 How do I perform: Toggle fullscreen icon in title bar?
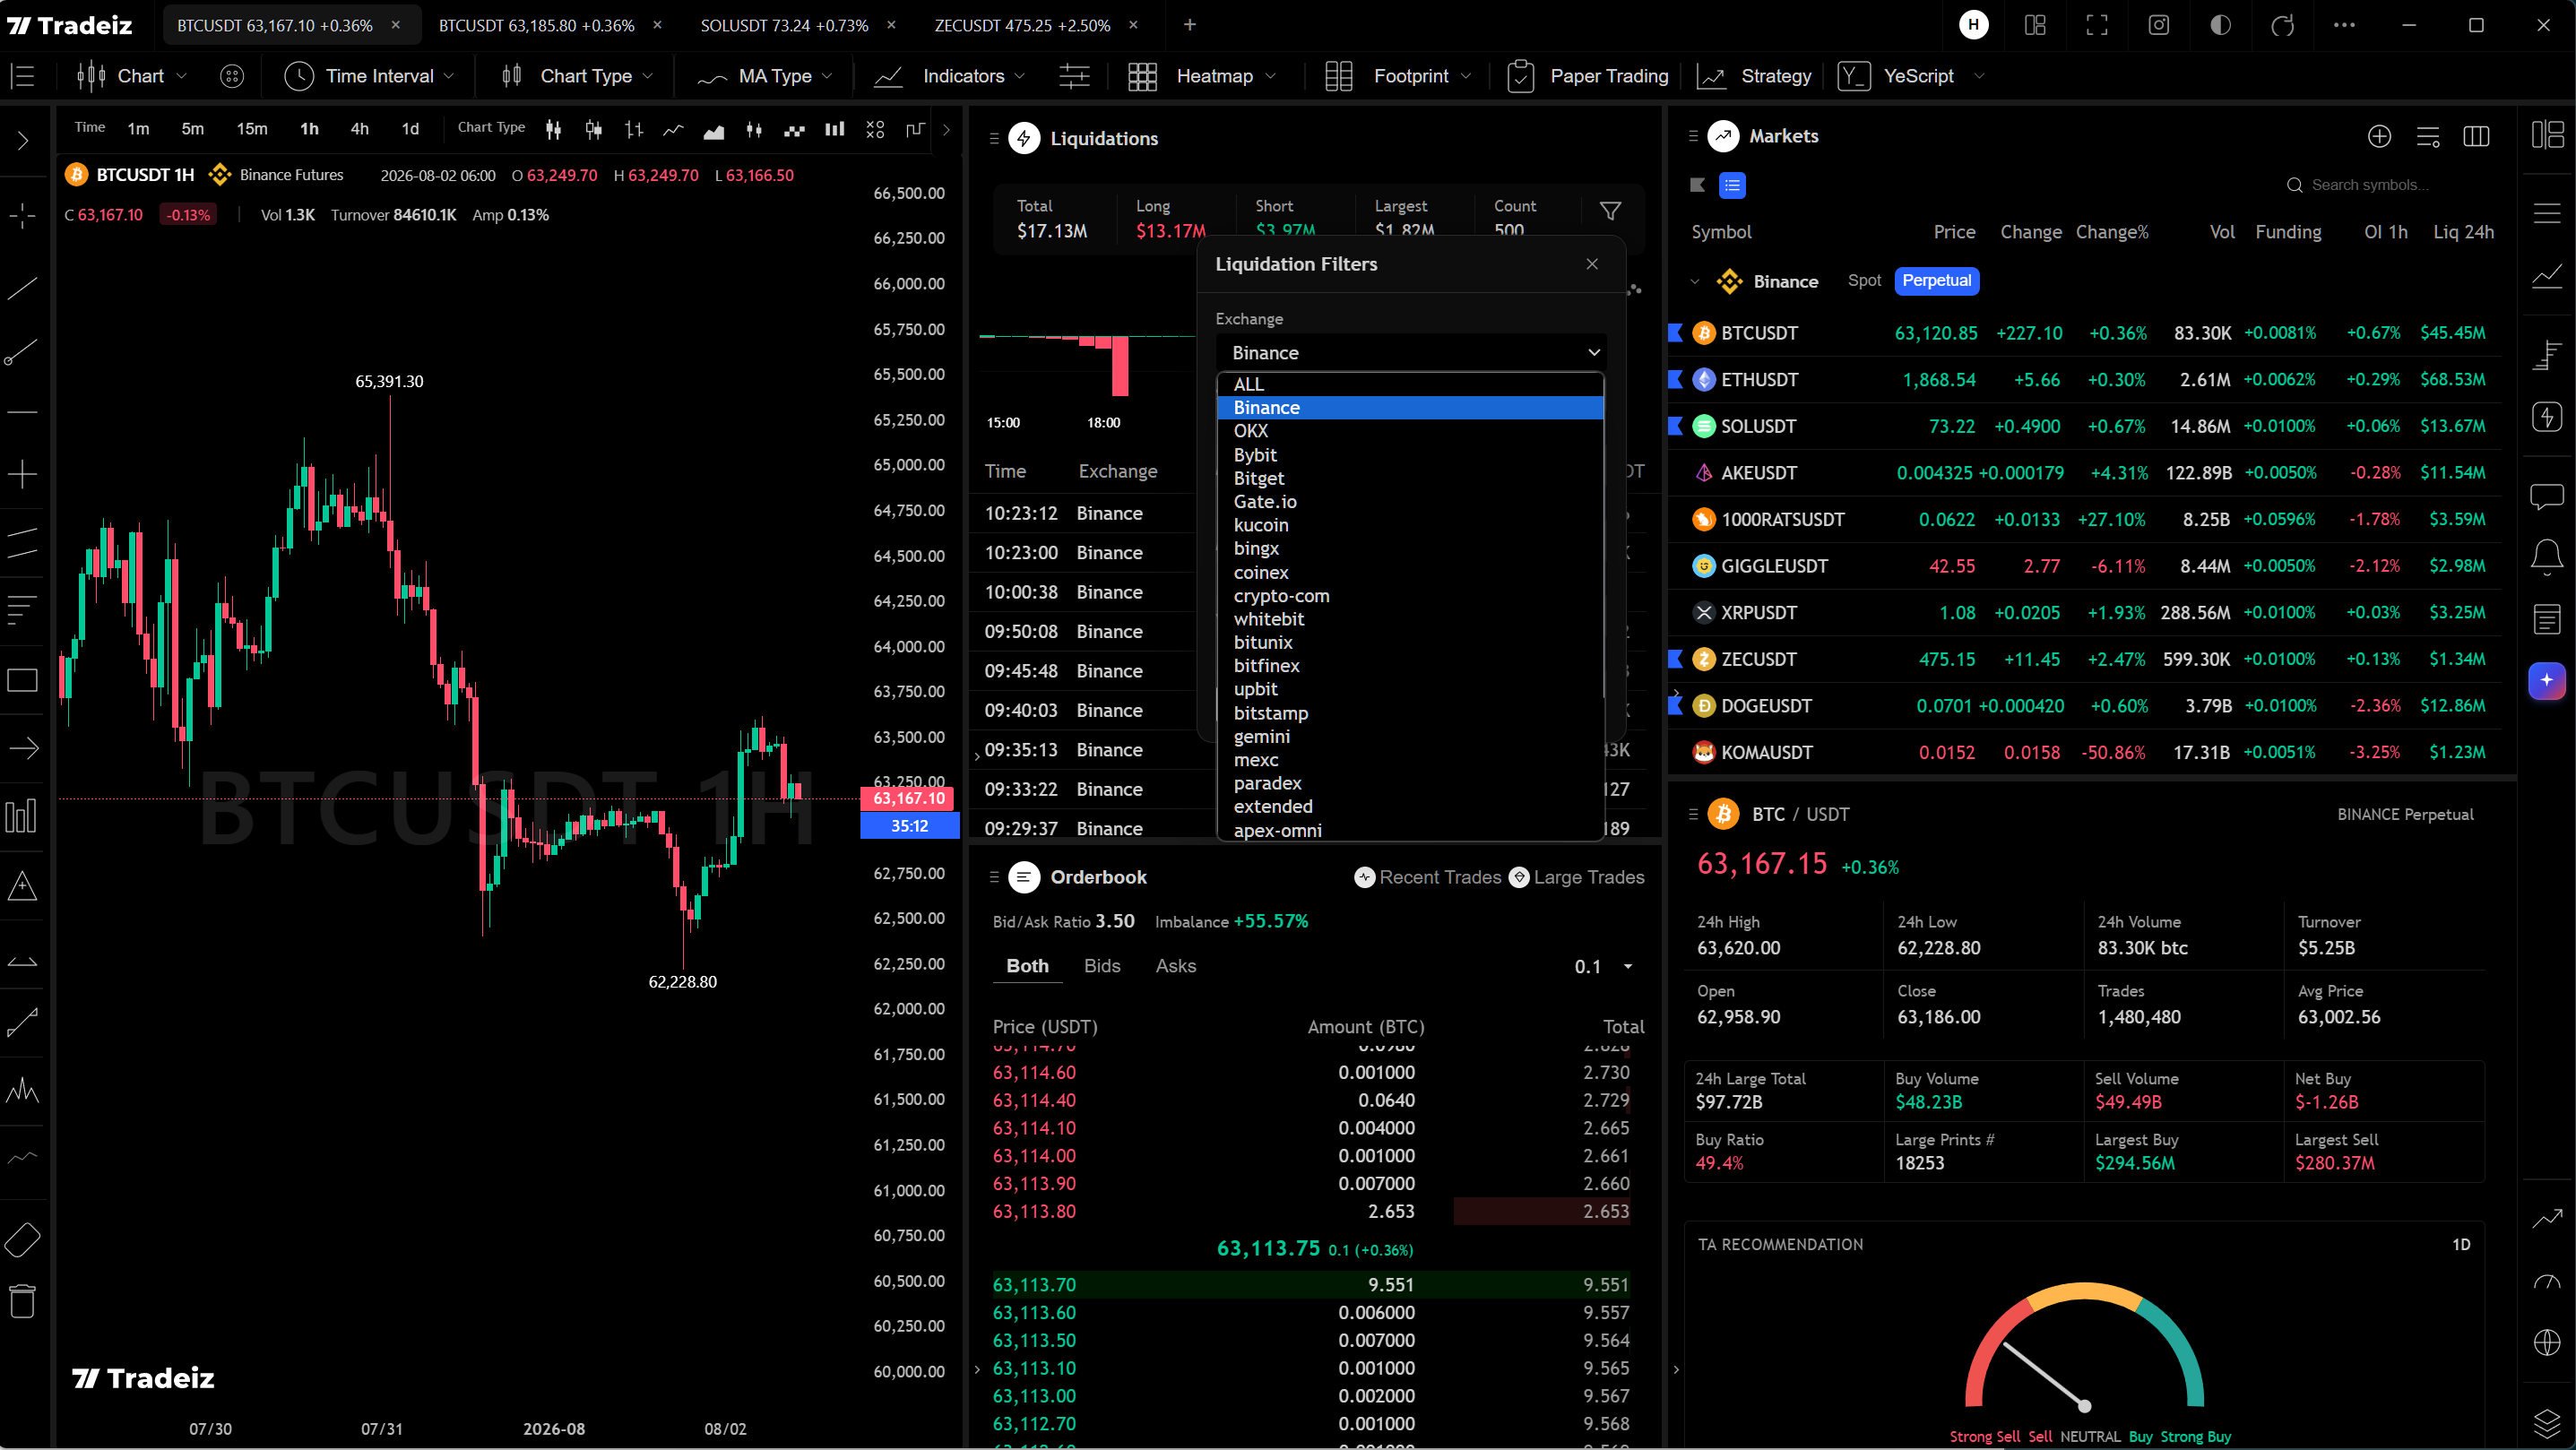2097,25
